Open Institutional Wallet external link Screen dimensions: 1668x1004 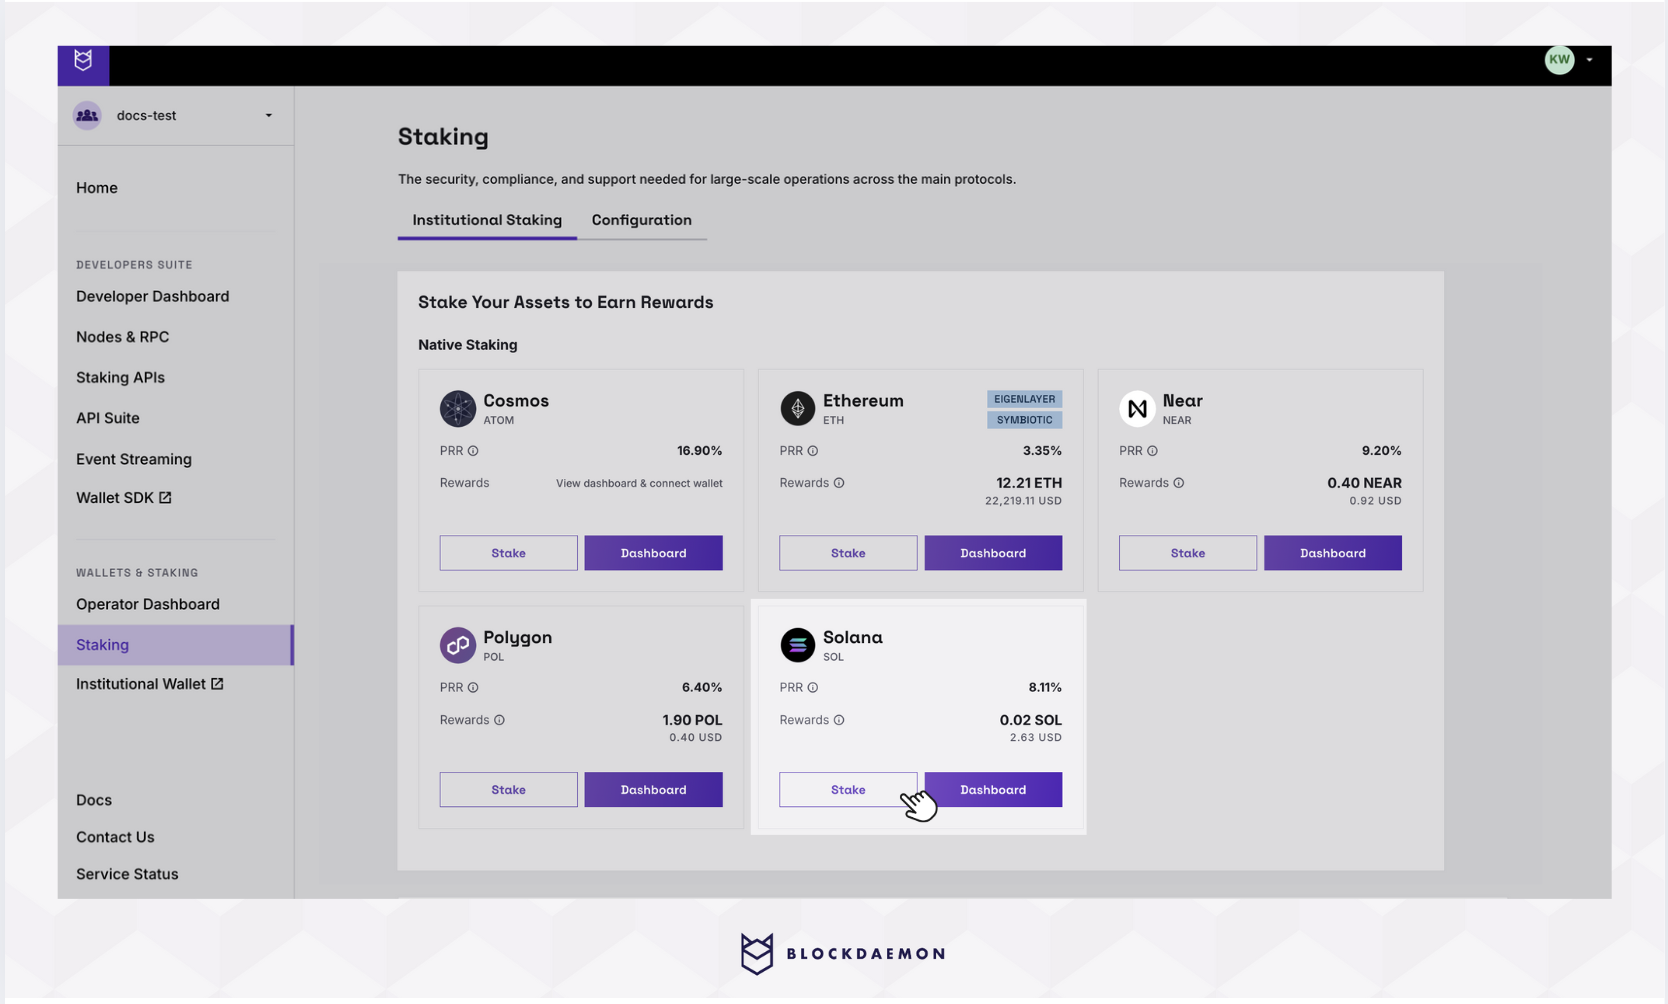(x=150, y=684)
